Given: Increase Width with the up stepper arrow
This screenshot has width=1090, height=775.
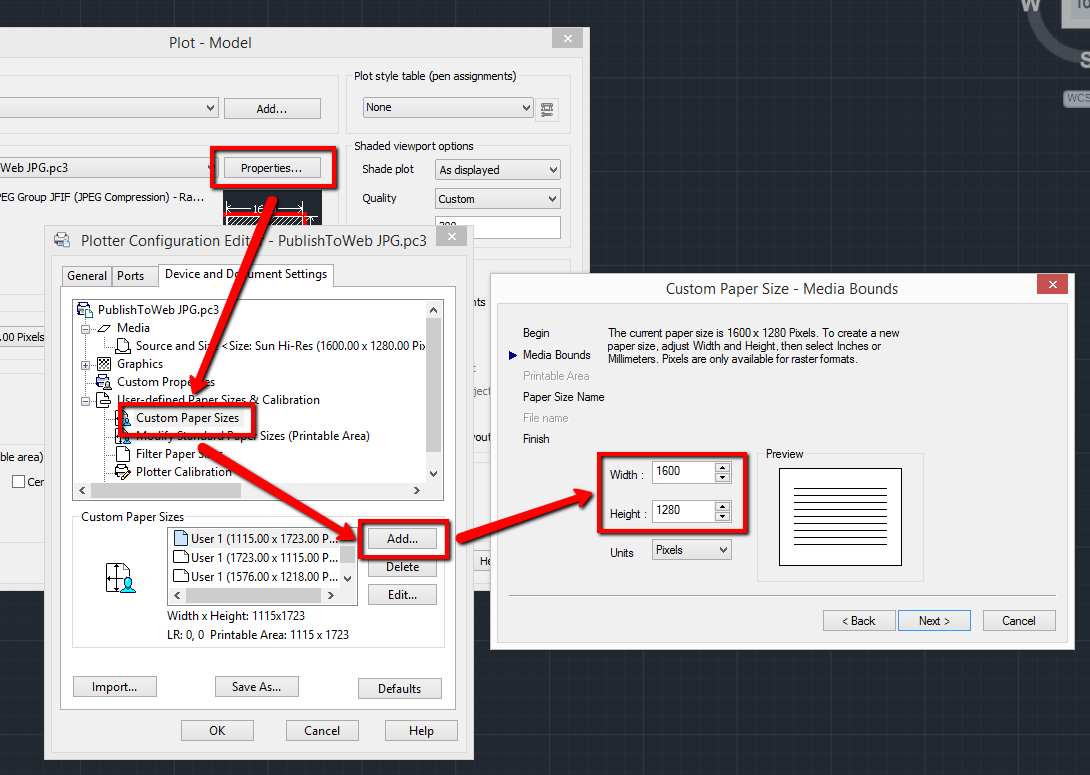Looking at the screenshot, I should point(723,467).
